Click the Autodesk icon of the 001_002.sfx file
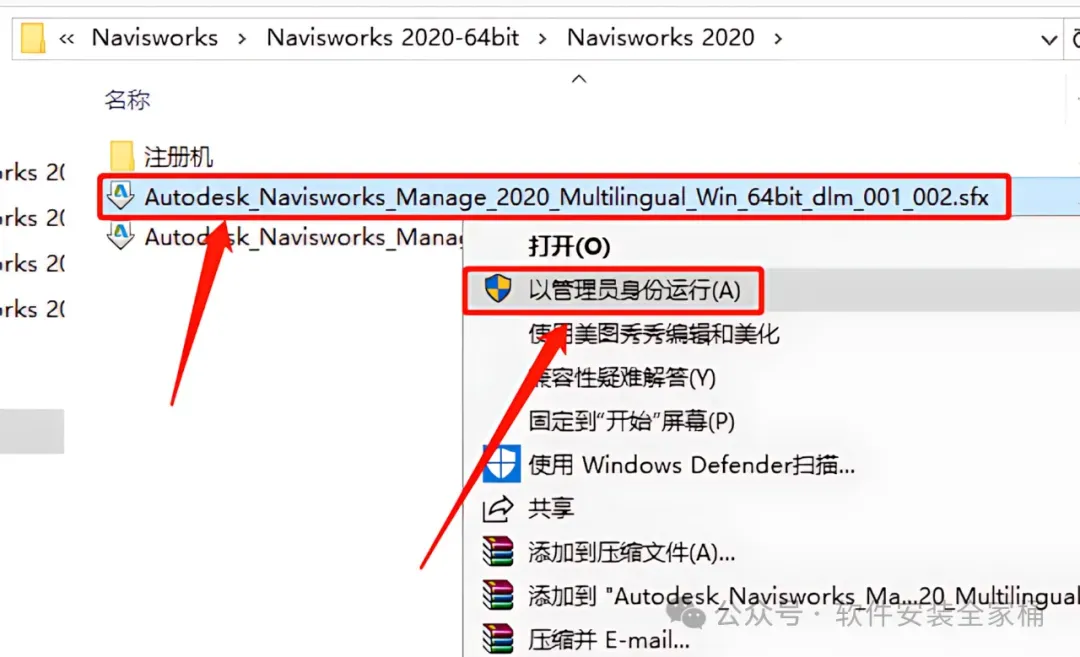Viewport: 1080px width, 657px height. pyautogui.click(x=121, y=196)
